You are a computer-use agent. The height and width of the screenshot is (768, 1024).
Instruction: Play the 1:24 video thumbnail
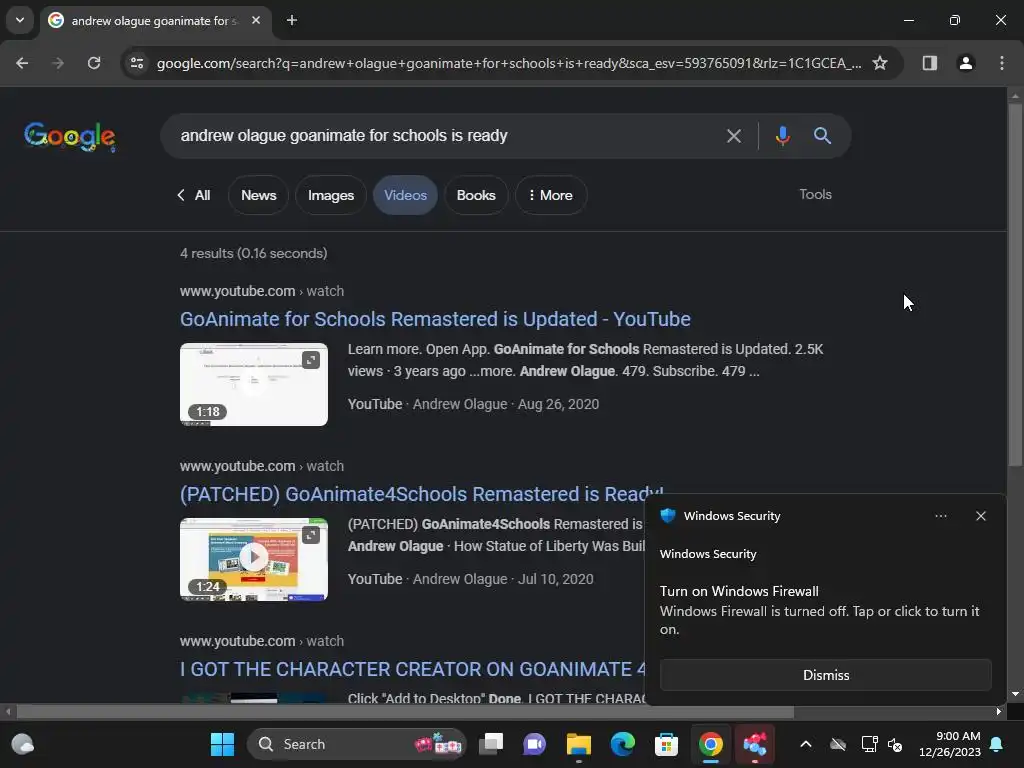253,559
